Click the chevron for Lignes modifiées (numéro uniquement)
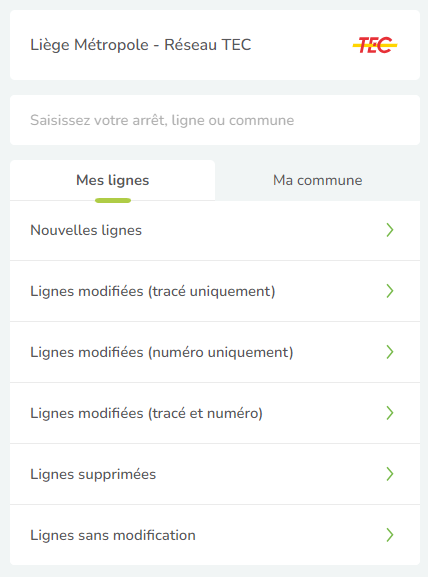Viewport: 428px width, 577px height. tap(390, 352)
